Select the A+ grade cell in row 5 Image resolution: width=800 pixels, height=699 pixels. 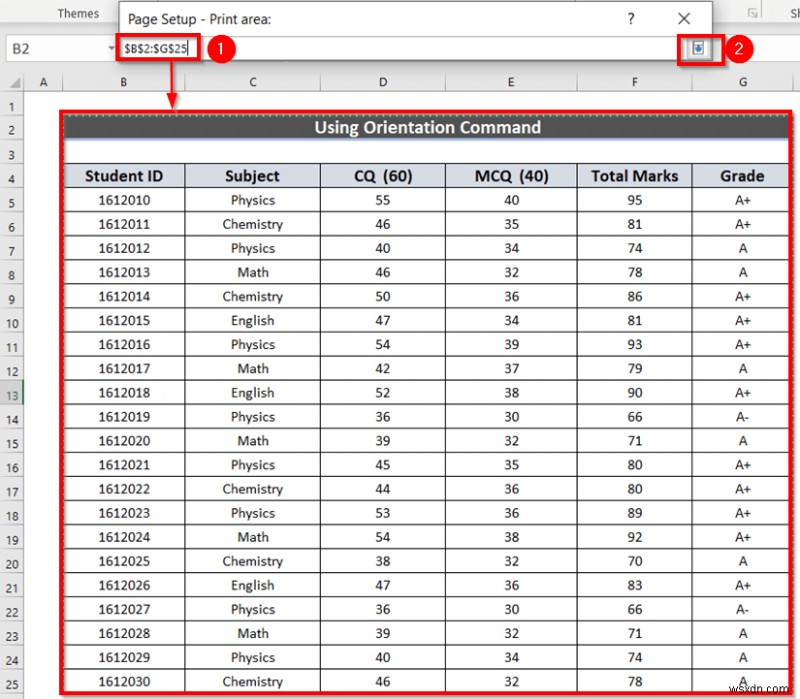tap(742, 200)
